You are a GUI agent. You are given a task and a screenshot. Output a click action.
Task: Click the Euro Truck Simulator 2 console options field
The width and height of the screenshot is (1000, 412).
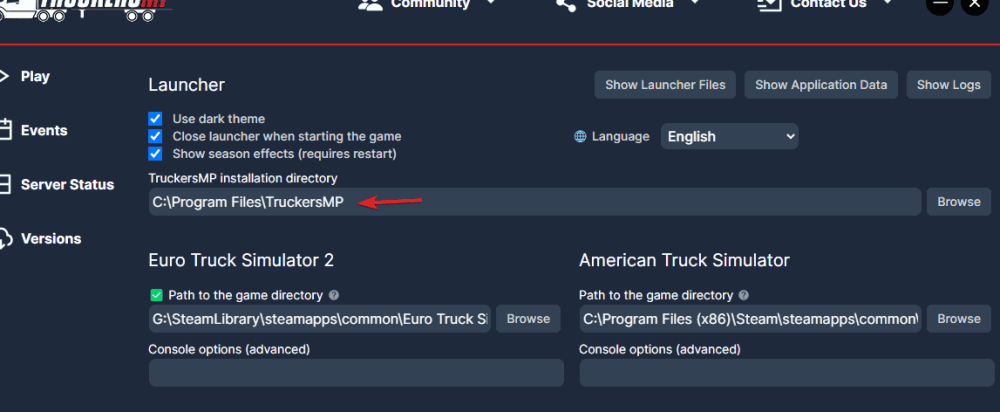(x=356, y=373)
